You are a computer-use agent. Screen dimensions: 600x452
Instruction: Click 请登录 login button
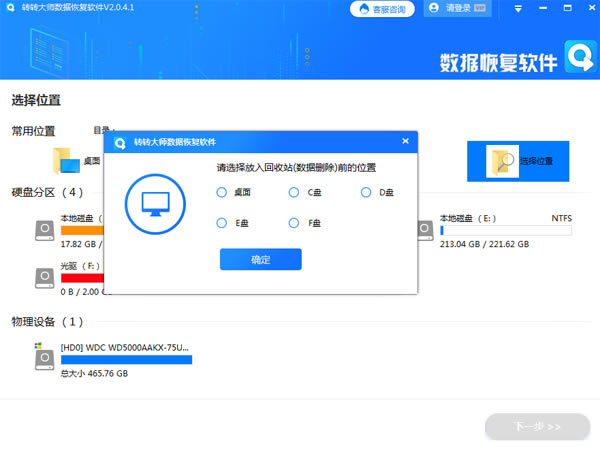pyautogui.click(x=458, y=8)
